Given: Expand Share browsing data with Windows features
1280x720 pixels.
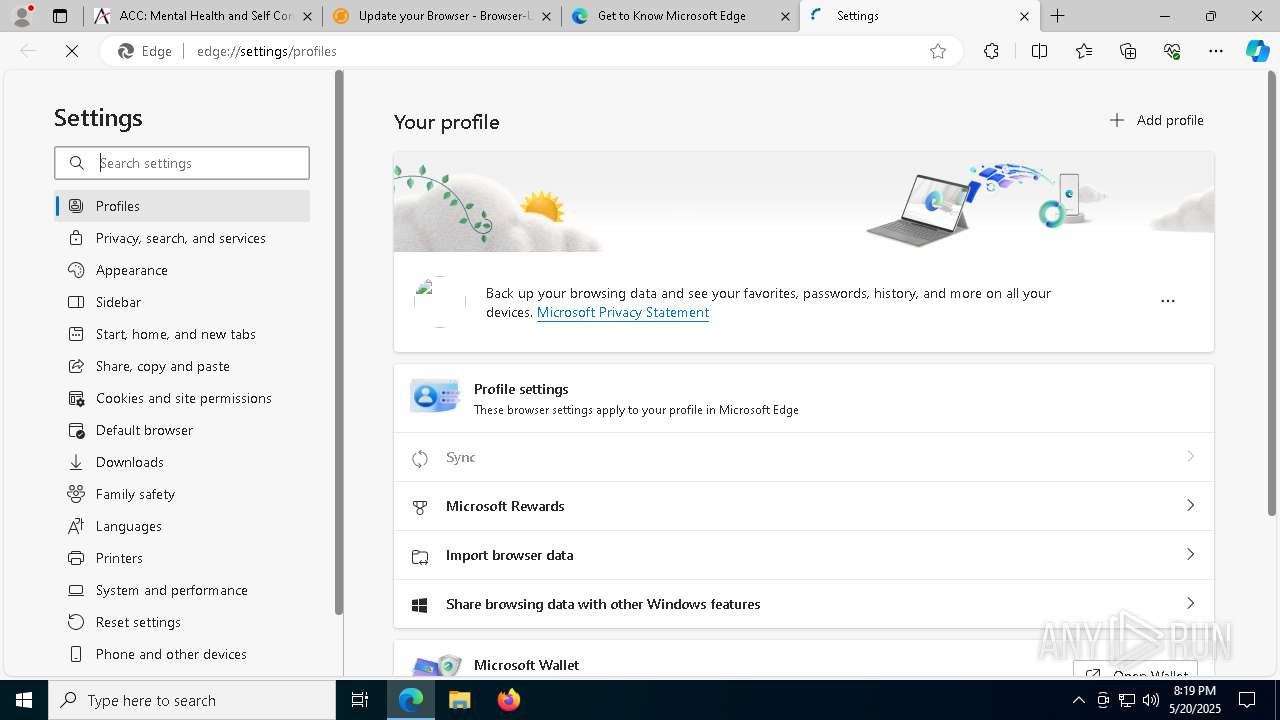Looking at the screenshot, I should [804, 604].
